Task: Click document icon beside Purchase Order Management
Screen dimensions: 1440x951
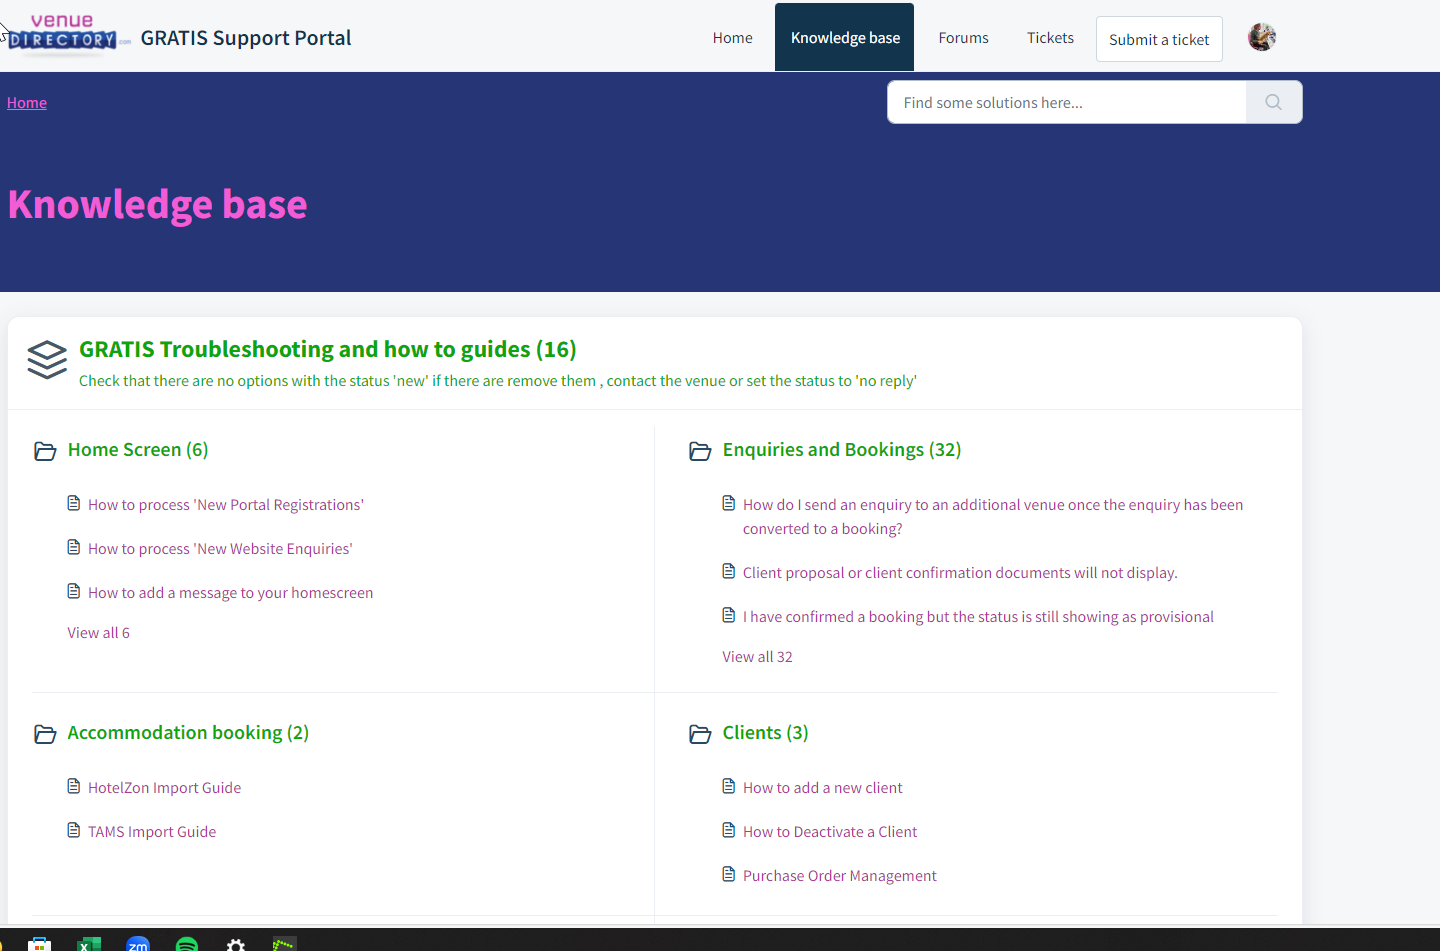Action: [x=729, y=874]
